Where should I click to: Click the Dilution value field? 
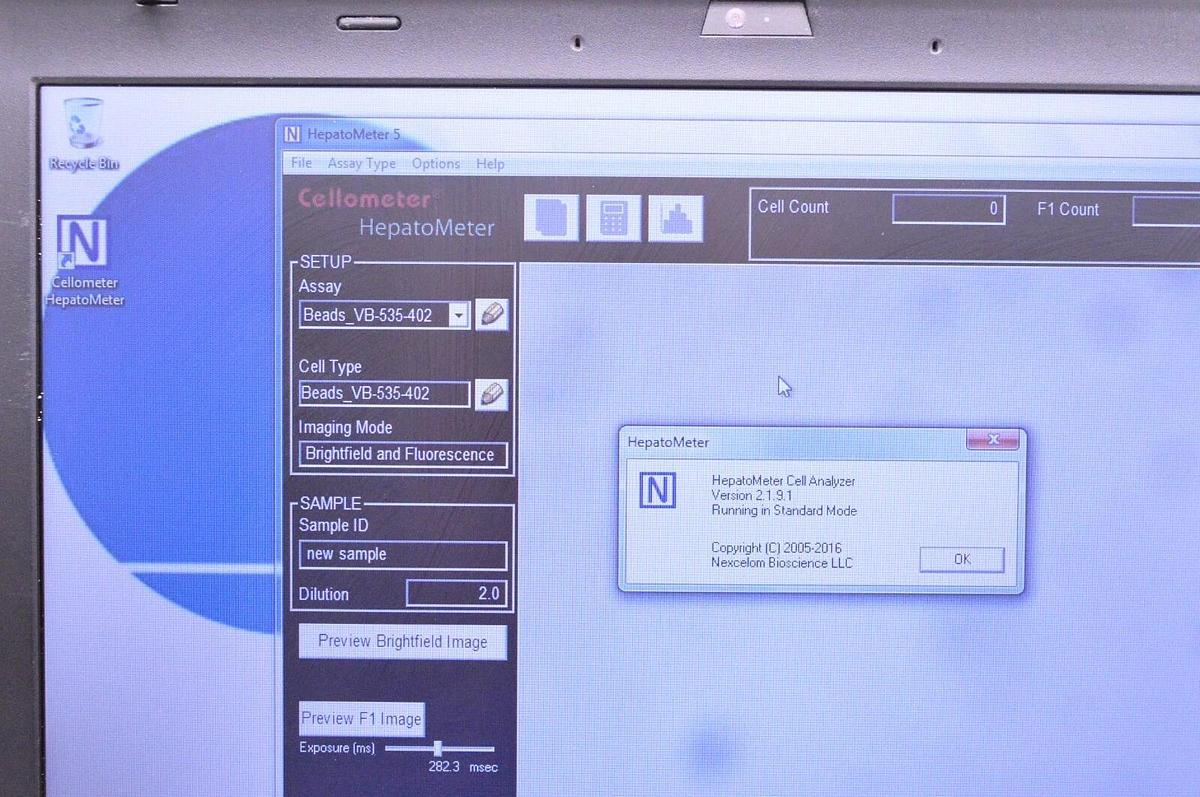tap(456, 594)
